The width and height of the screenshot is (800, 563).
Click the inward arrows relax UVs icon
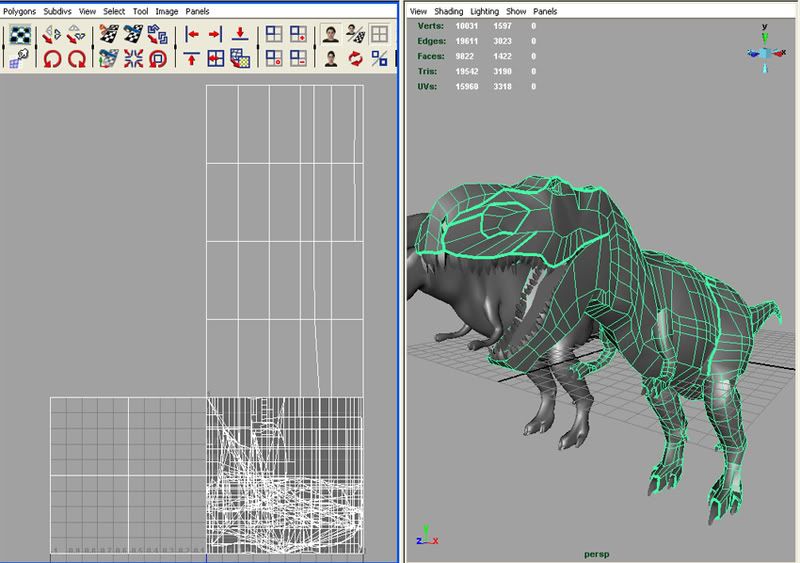[134, 59]
